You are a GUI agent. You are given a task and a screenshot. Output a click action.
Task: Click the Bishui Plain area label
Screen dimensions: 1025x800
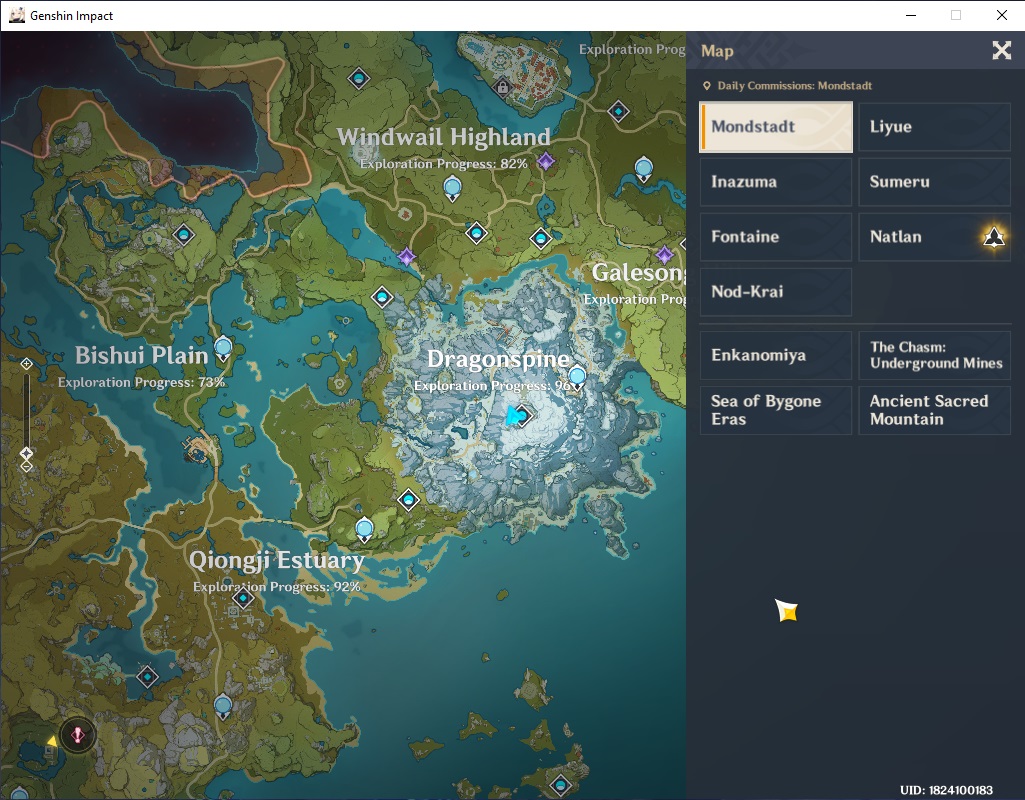click(x=141, y=356)
